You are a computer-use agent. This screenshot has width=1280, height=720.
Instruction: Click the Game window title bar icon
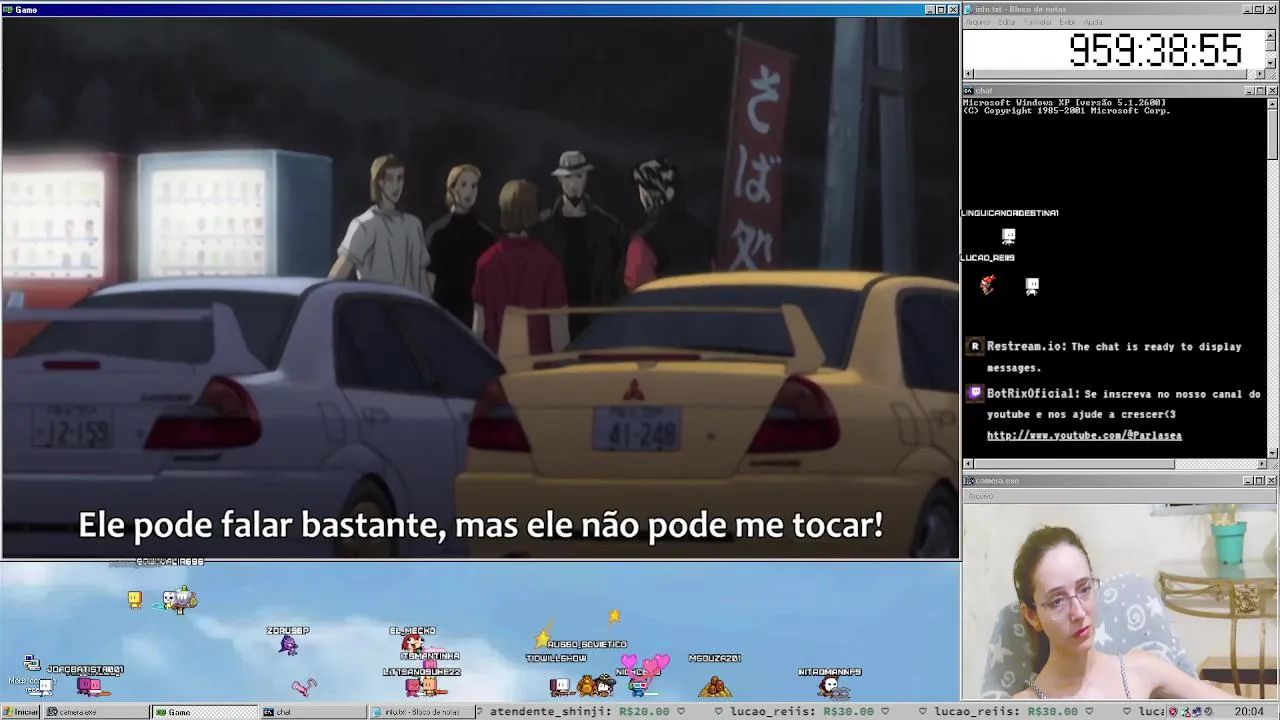point(7,9)
